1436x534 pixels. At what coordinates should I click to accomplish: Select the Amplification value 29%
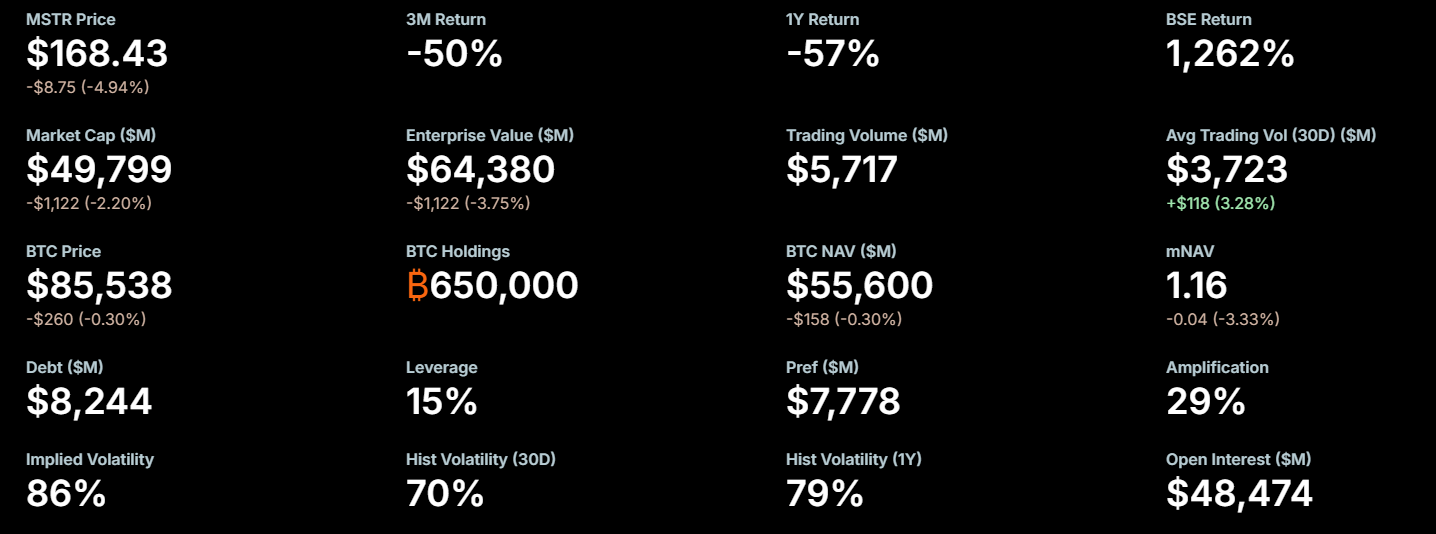pyautogui.click(x=1206, y=402)
